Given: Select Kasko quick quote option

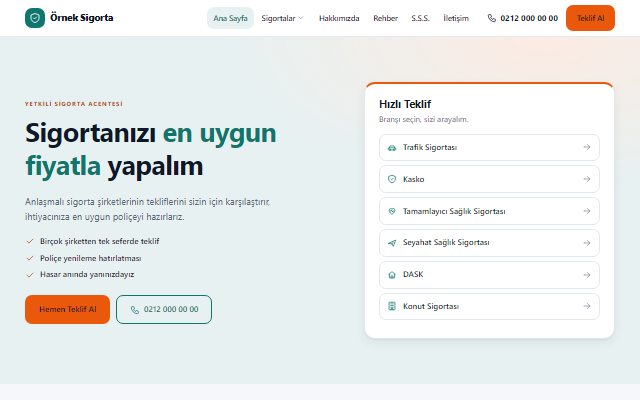Looking at the screenshot, I should point(489,179).
